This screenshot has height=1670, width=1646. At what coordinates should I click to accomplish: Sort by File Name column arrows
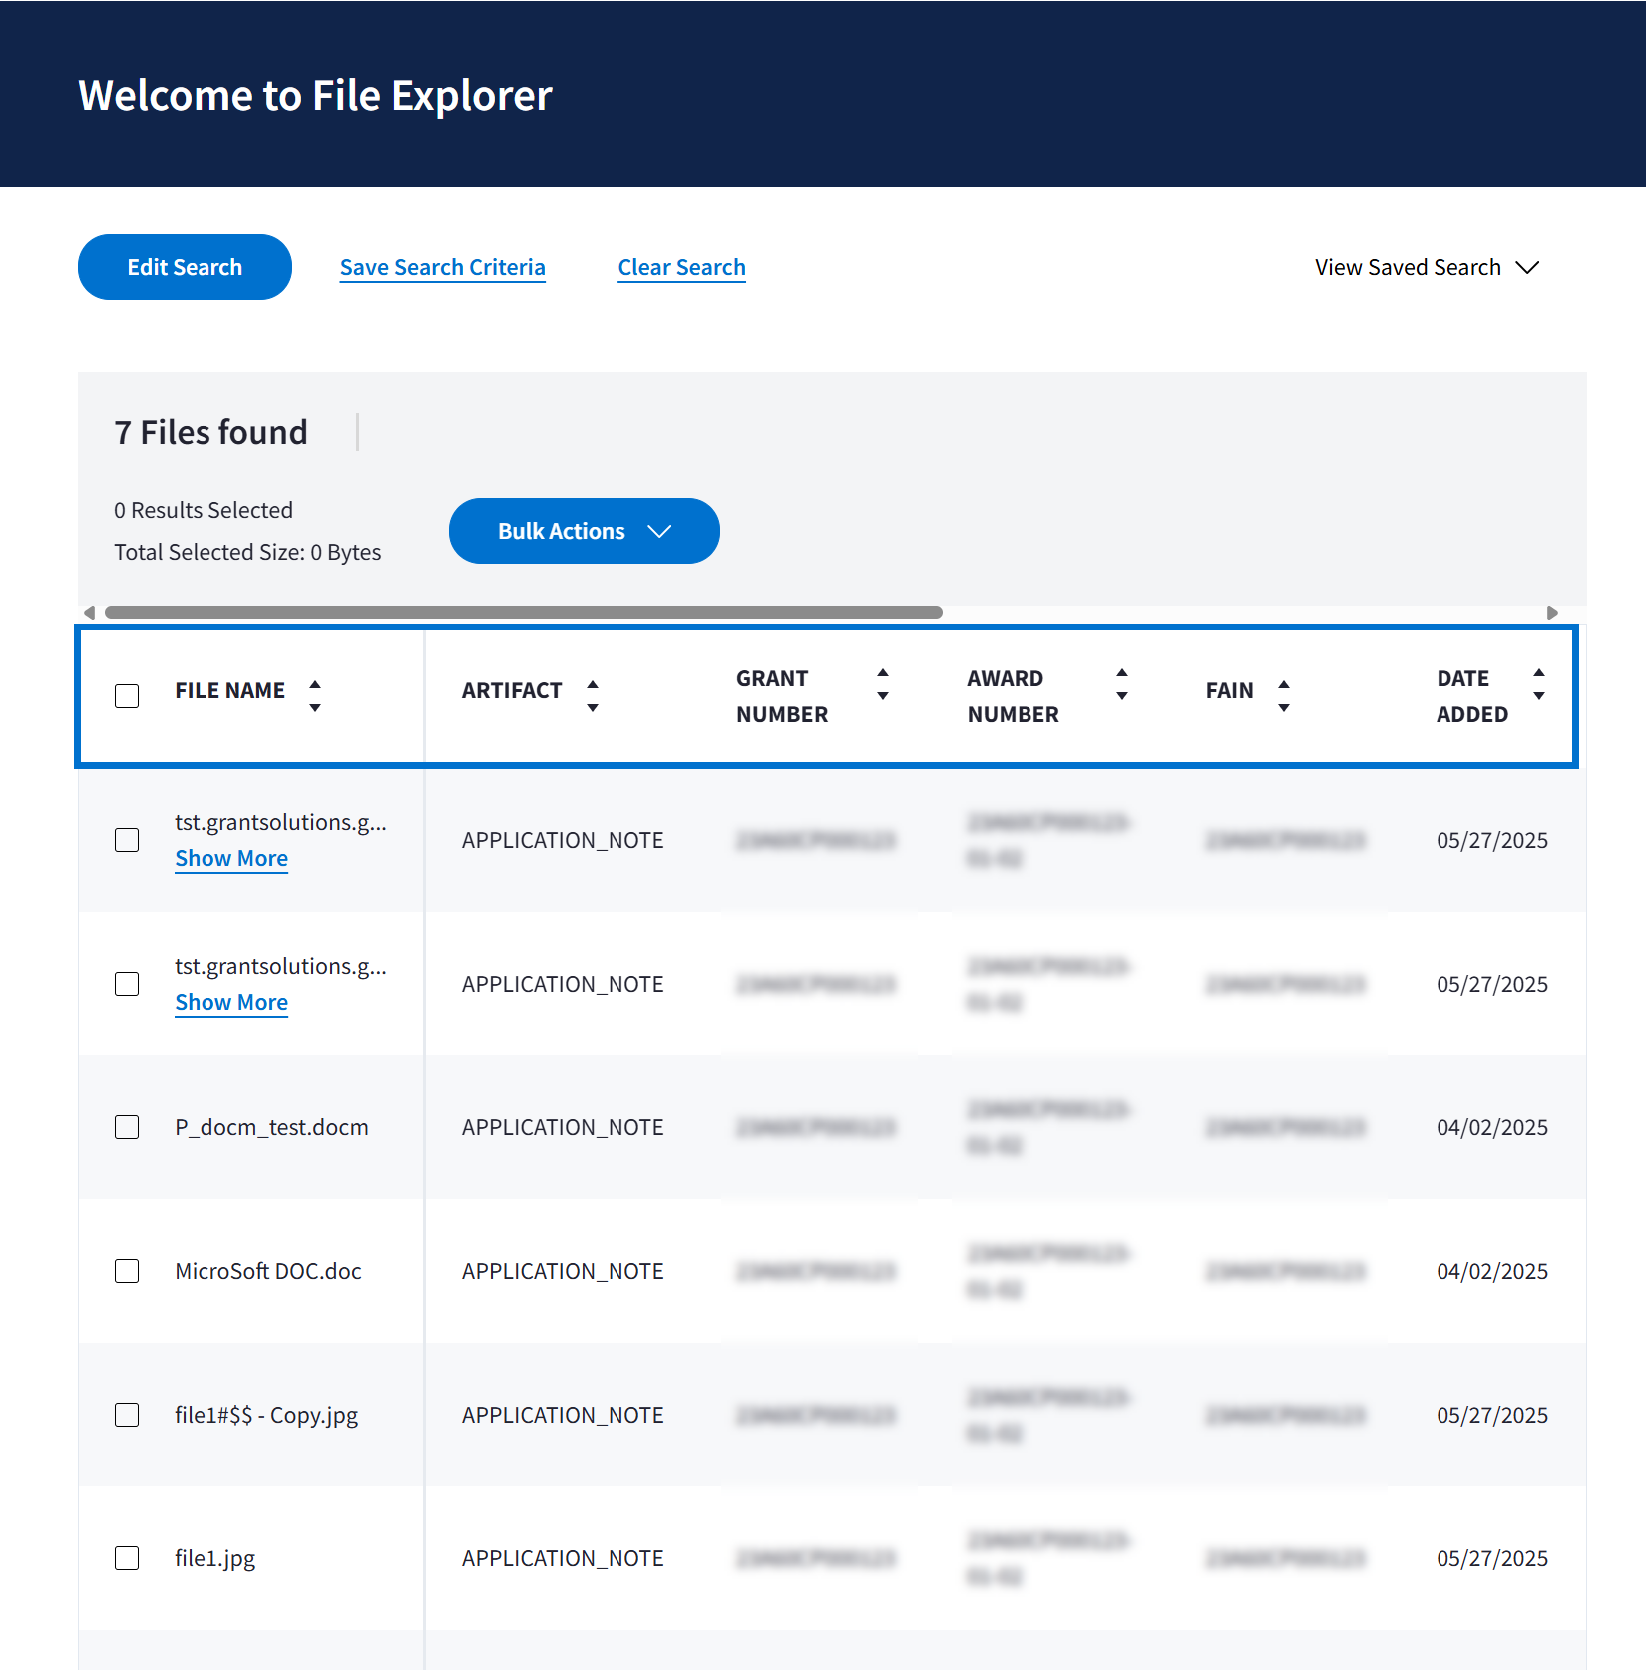coord(315,695)
